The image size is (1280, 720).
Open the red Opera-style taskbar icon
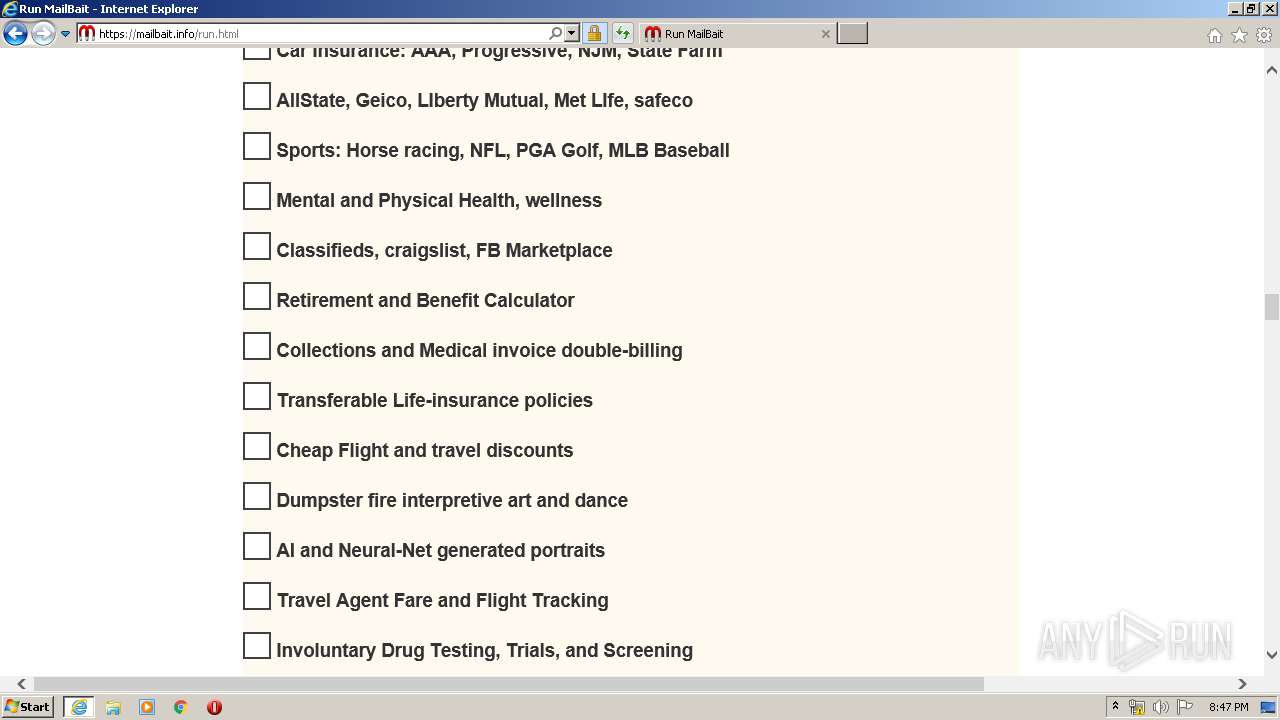coord(214,707)
